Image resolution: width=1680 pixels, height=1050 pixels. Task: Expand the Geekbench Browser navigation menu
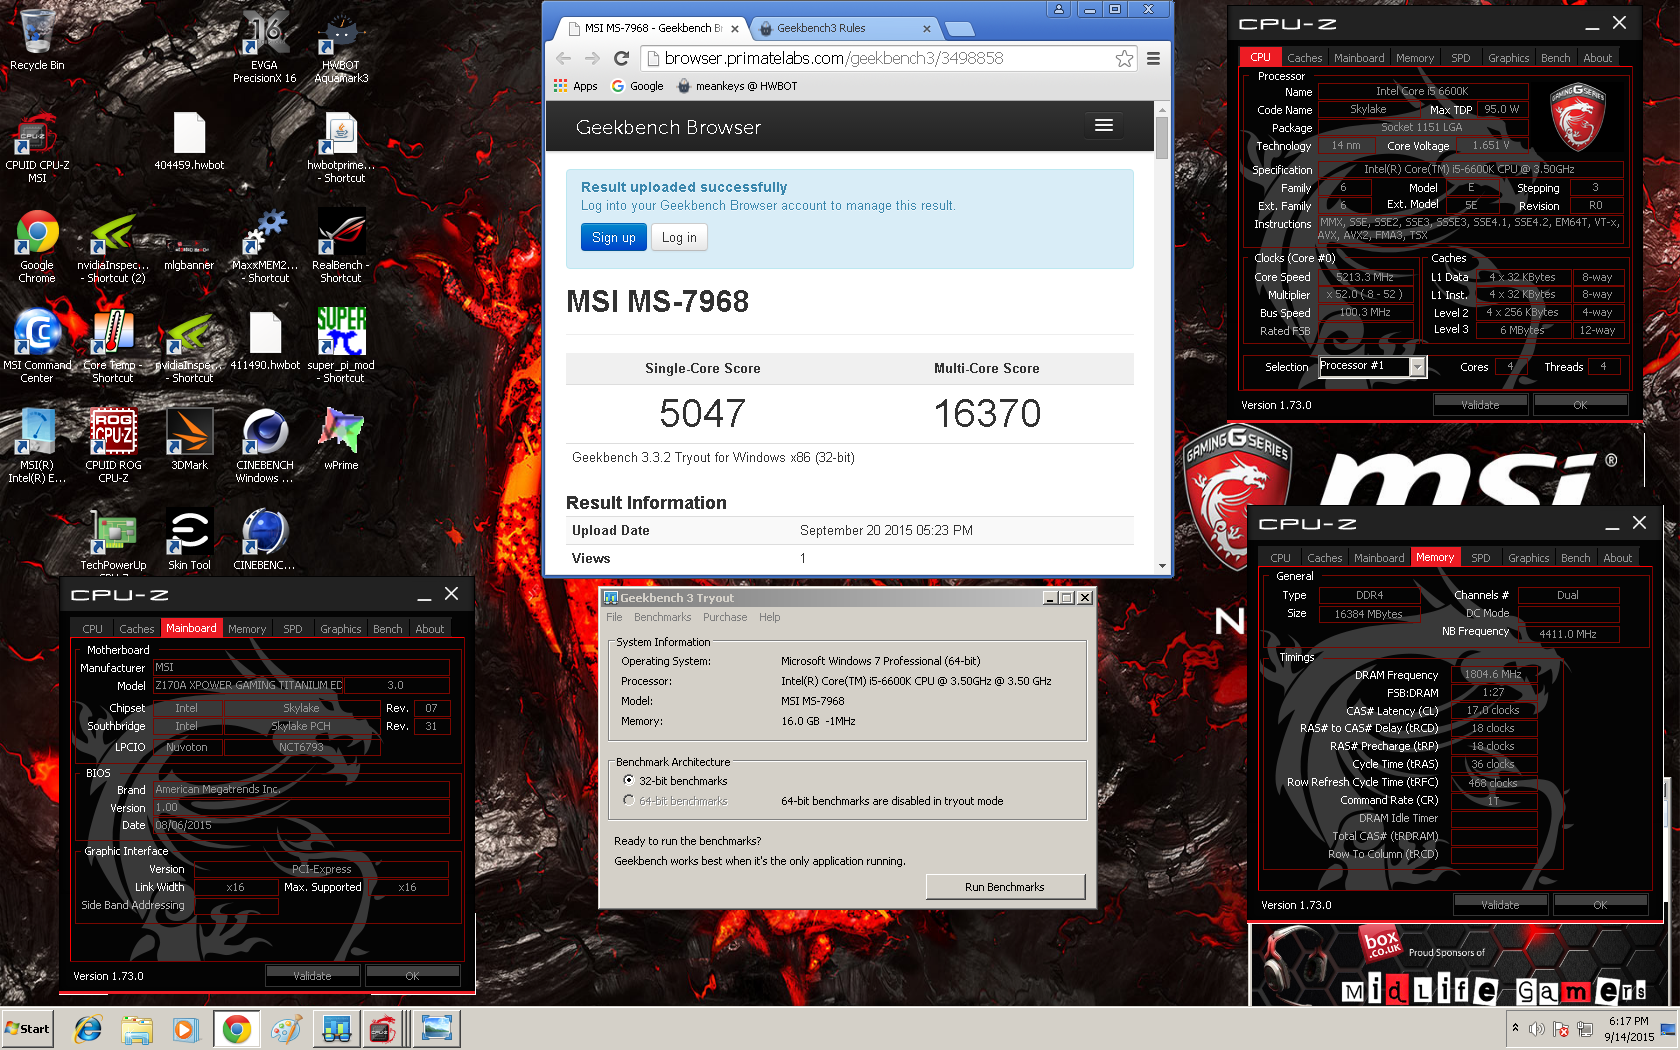[x=1104, y=126]
